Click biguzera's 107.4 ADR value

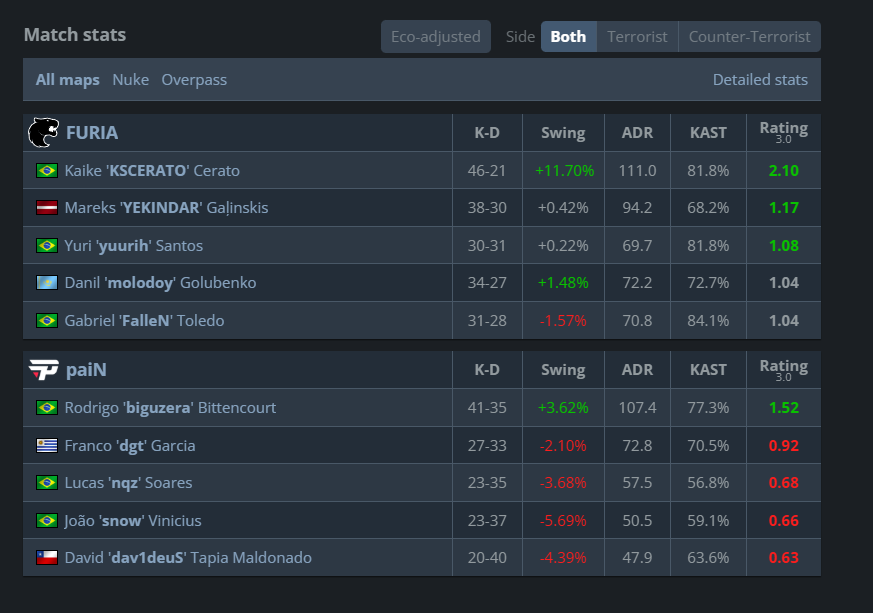(x=637, y=408)
